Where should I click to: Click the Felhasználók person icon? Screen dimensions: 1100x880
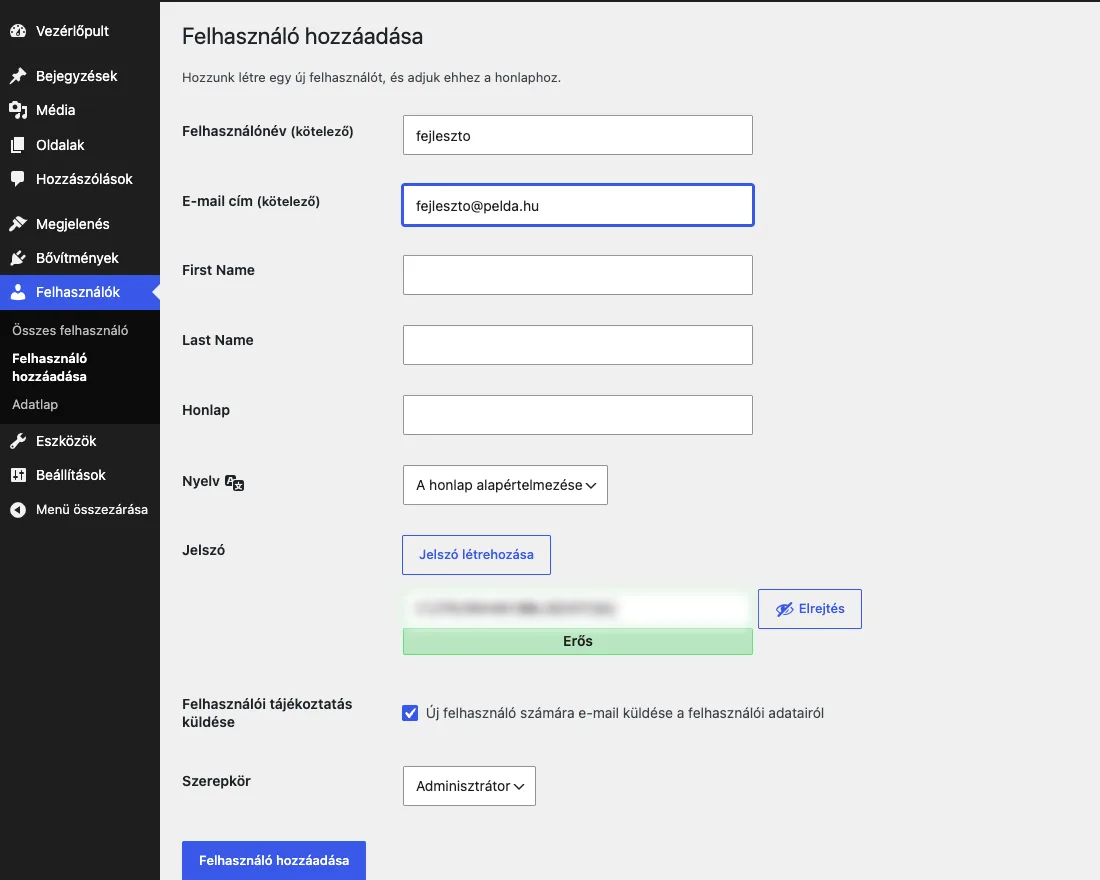(18, 292)
